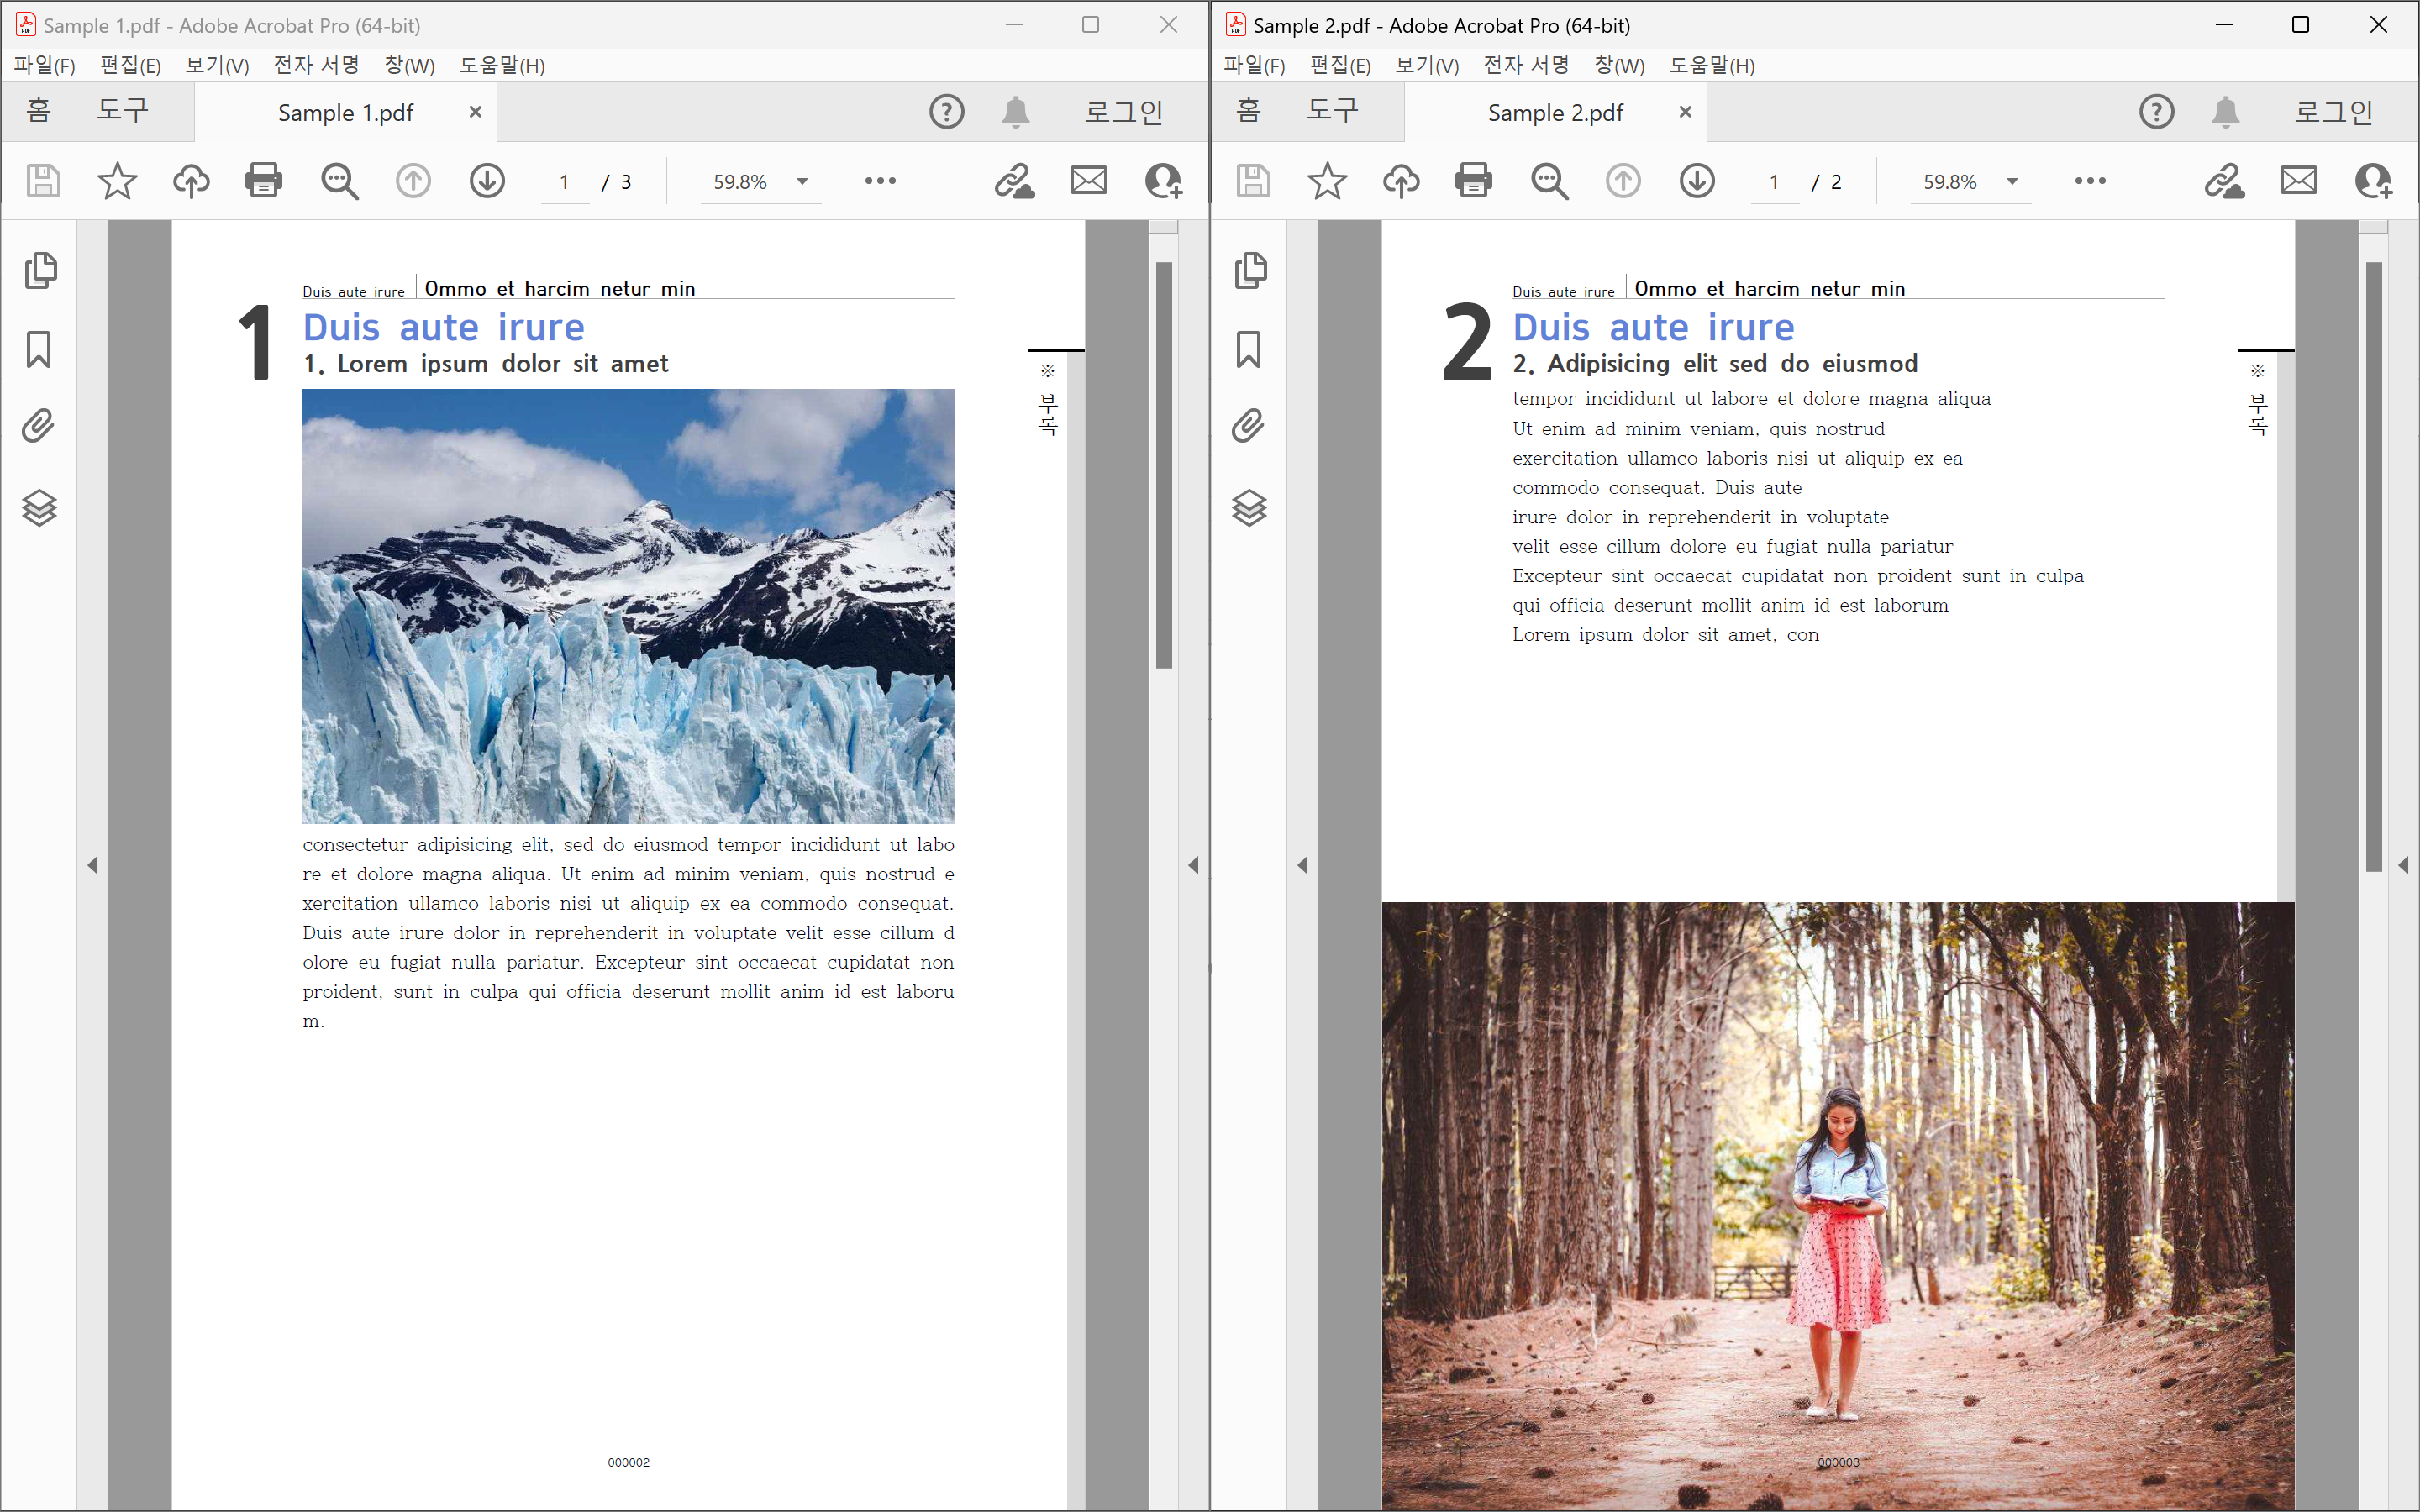Click the print icon in Sample 1 window

pyautogui.click(x=263, y=181)
